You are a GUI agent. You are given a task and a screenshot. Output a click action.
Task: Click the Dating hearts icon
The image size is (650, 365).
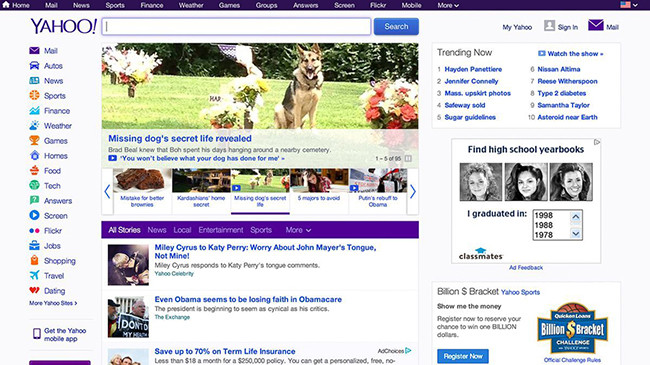tap(34, 290)
